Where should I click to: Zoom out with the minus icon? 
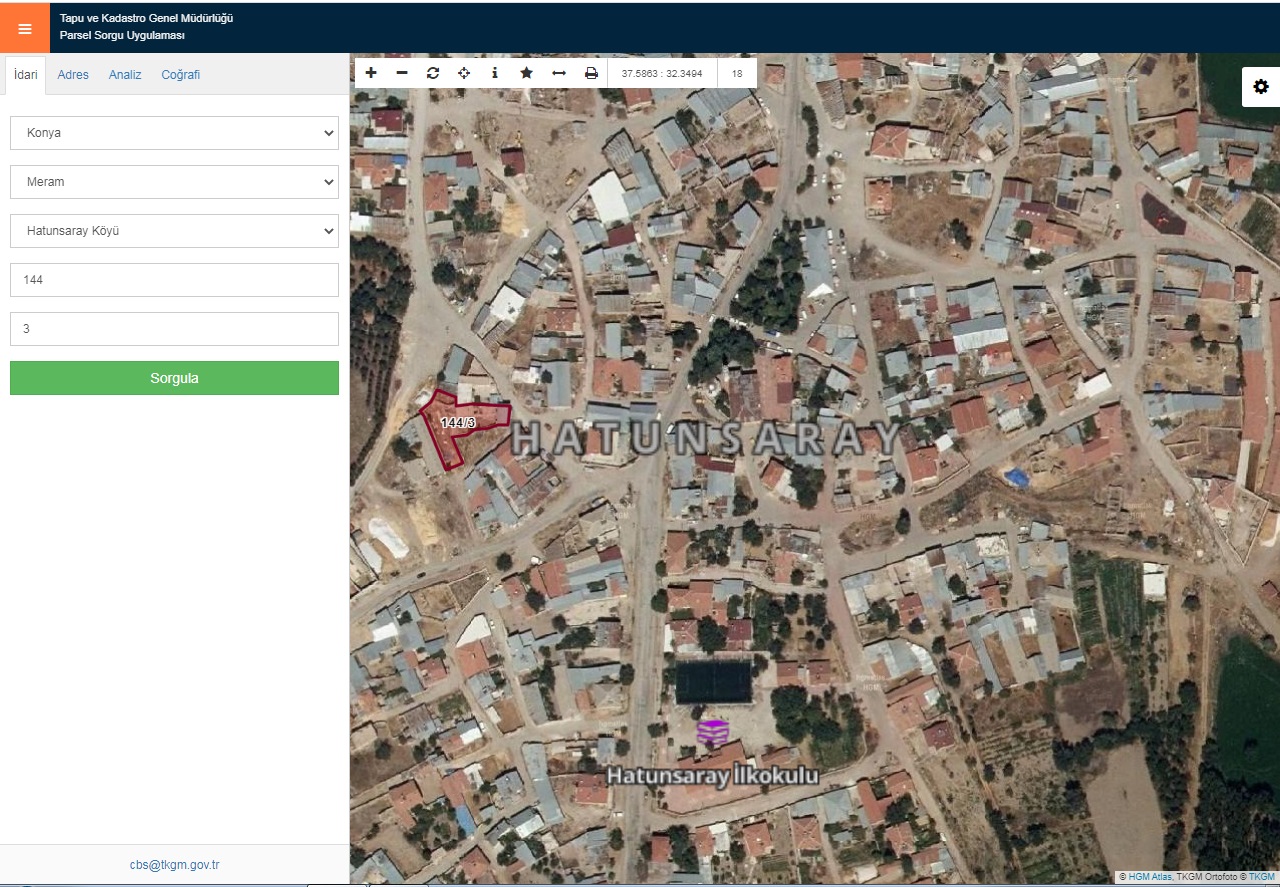click(402, 73)
